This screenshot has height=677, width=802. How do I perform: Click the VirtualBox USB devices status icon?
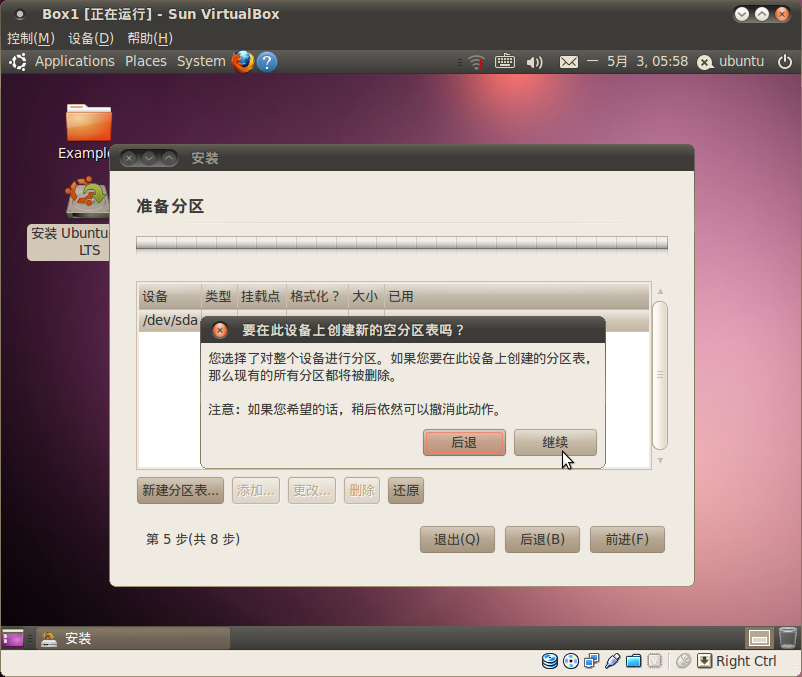tap(613, 661)
